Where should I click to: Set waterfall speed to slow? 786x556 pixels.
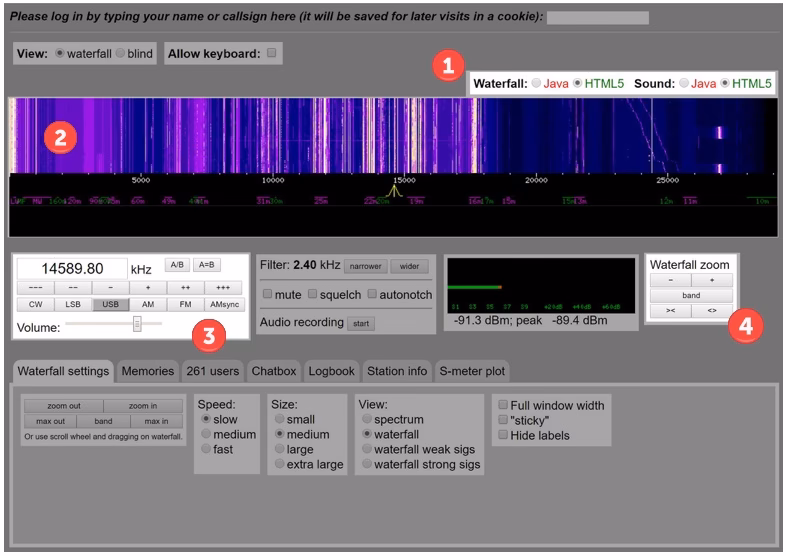click(206, 419)
